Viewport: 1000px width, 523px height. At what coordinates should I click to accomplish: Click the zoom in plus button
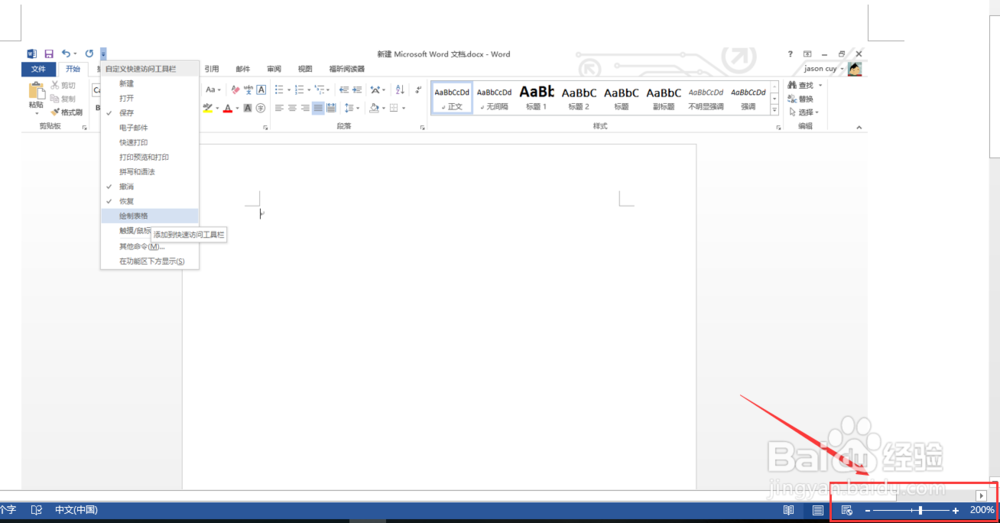955,511
